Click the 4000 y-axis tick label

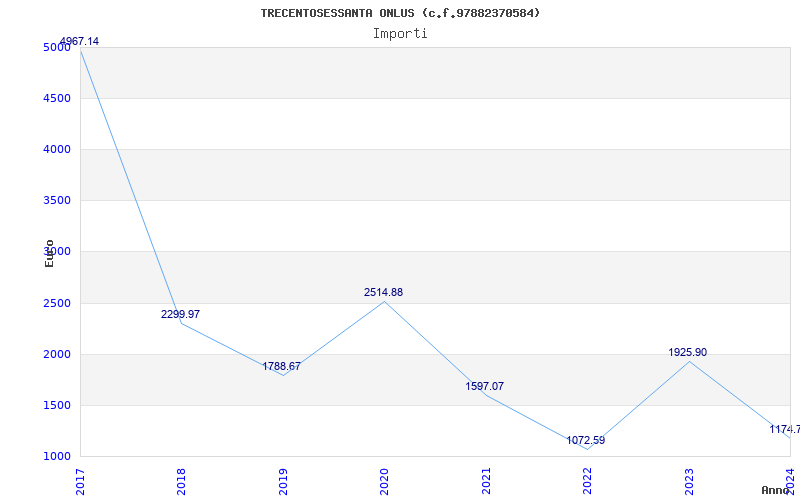57,149
